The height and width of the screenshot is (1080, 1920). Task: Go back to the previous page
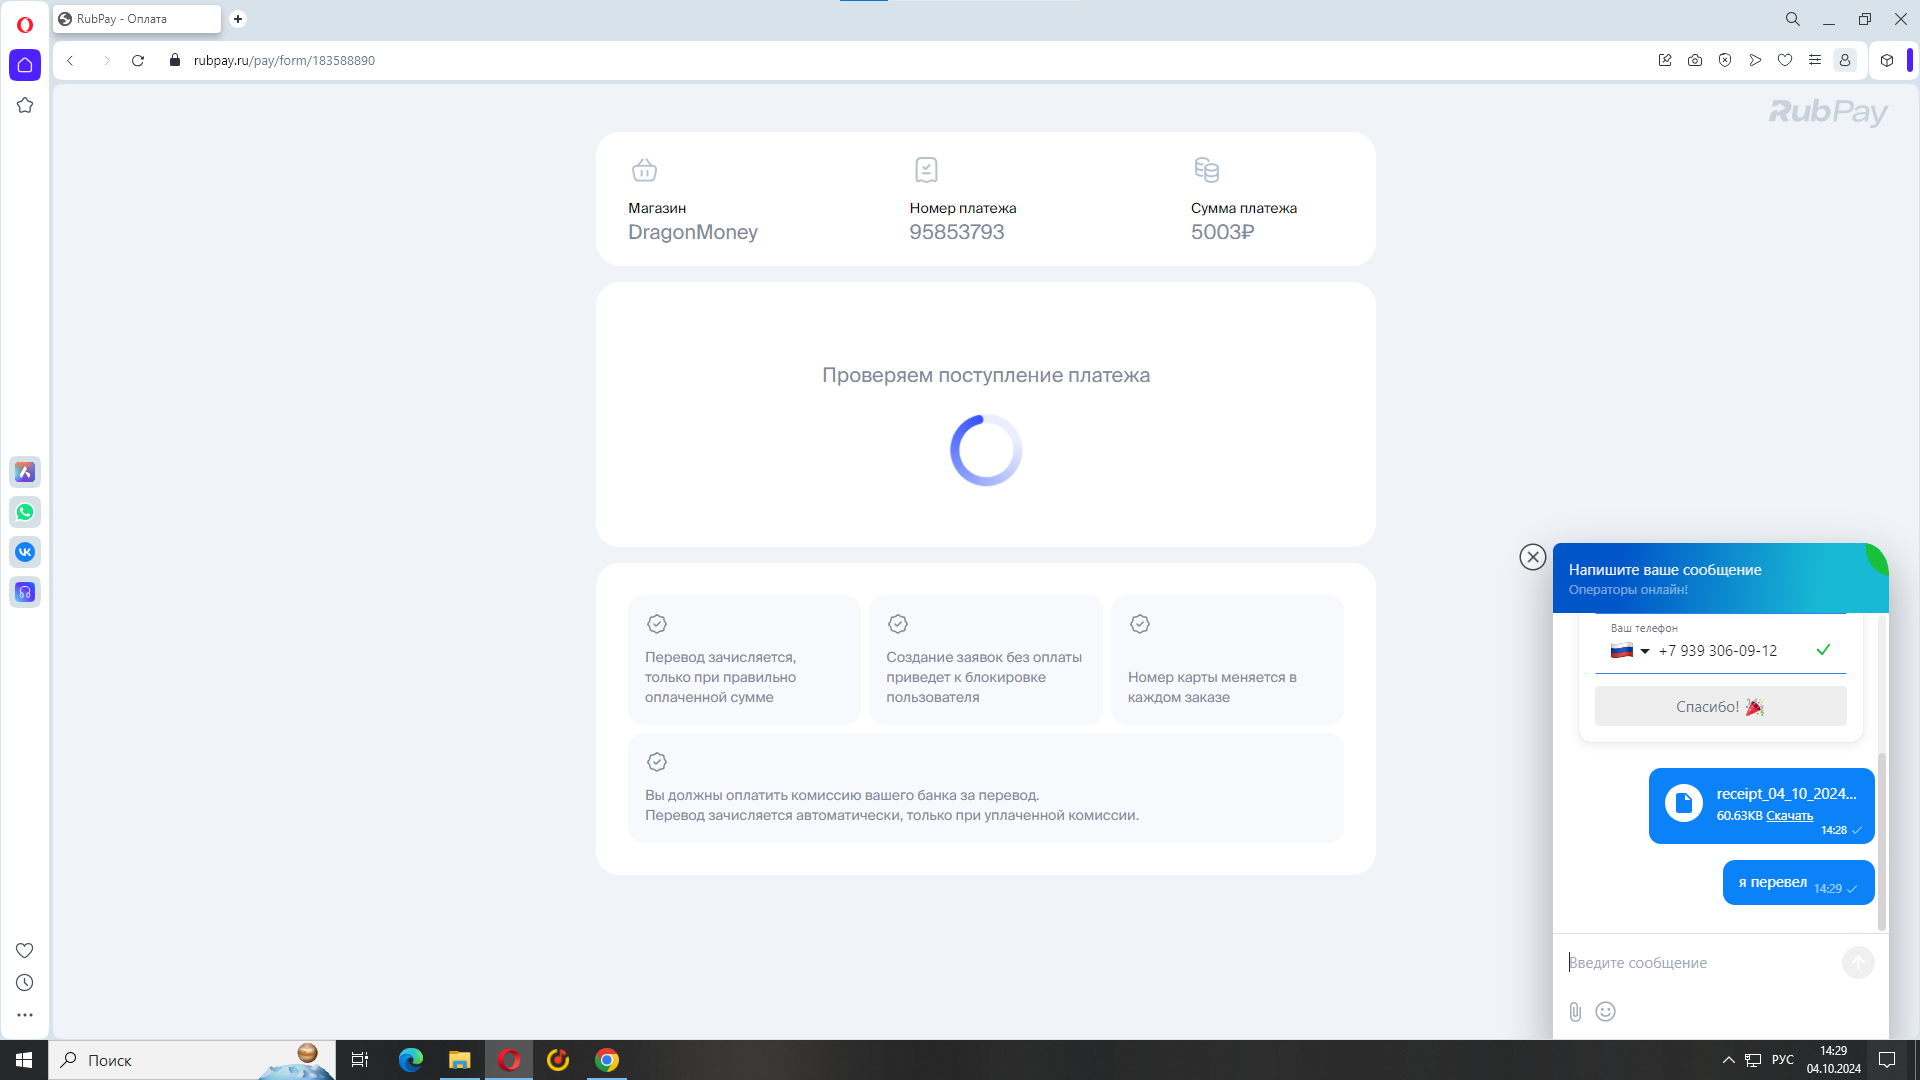70,60
